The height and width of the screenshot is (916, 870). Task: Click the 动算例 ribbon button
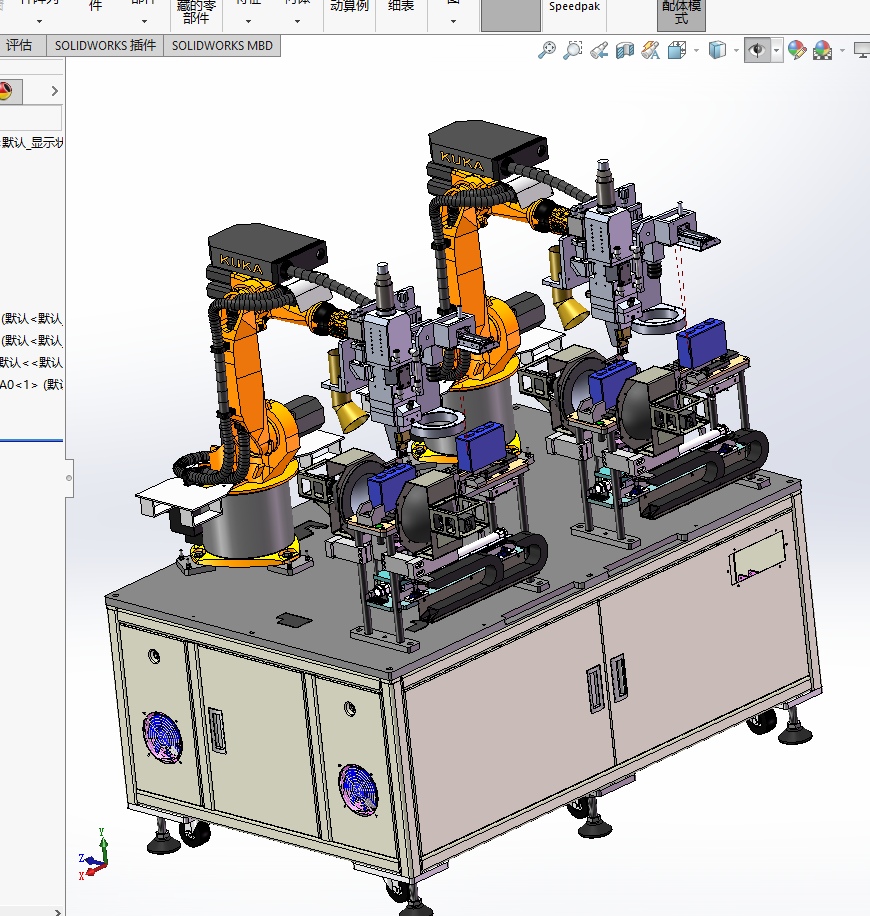coord(349,8)
